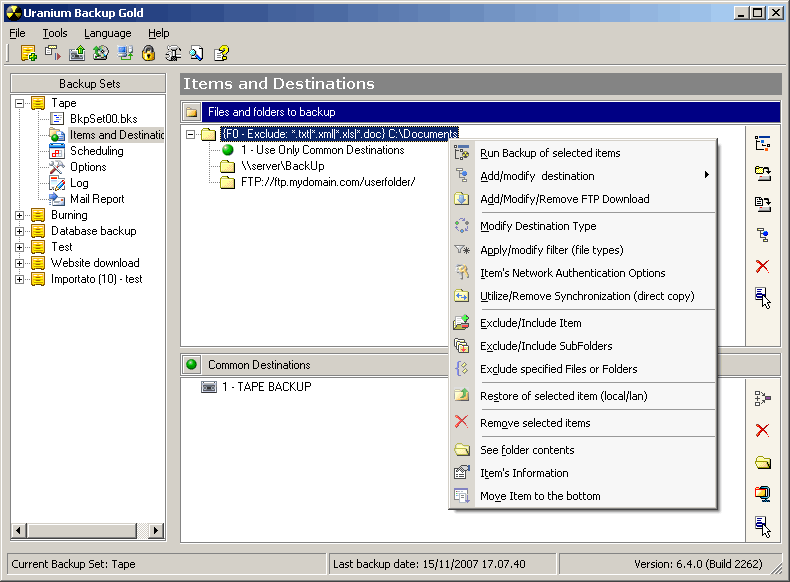
Task: Choose Exclude specified Files or Folders
Action: 583,369
